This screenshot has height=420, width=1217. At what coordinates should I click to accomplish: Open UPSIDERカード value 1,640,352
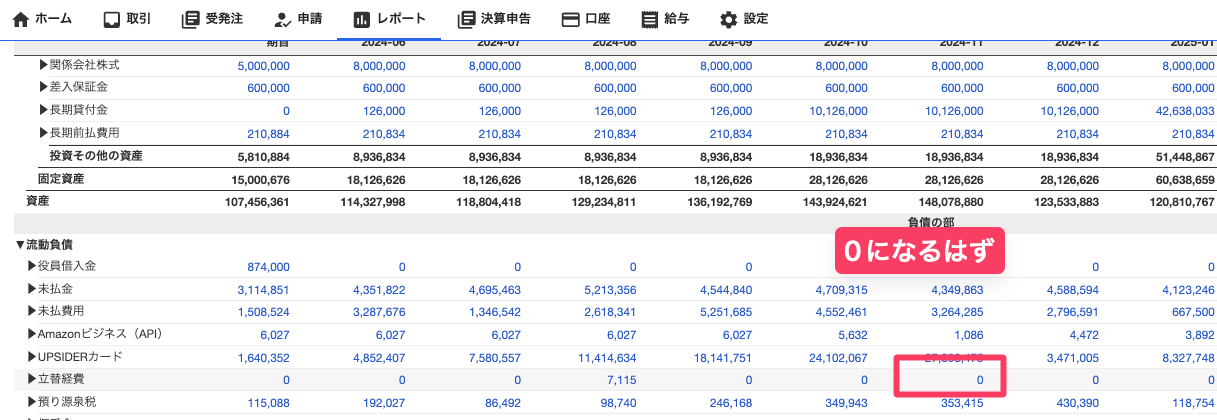click(x=264, y=358)
